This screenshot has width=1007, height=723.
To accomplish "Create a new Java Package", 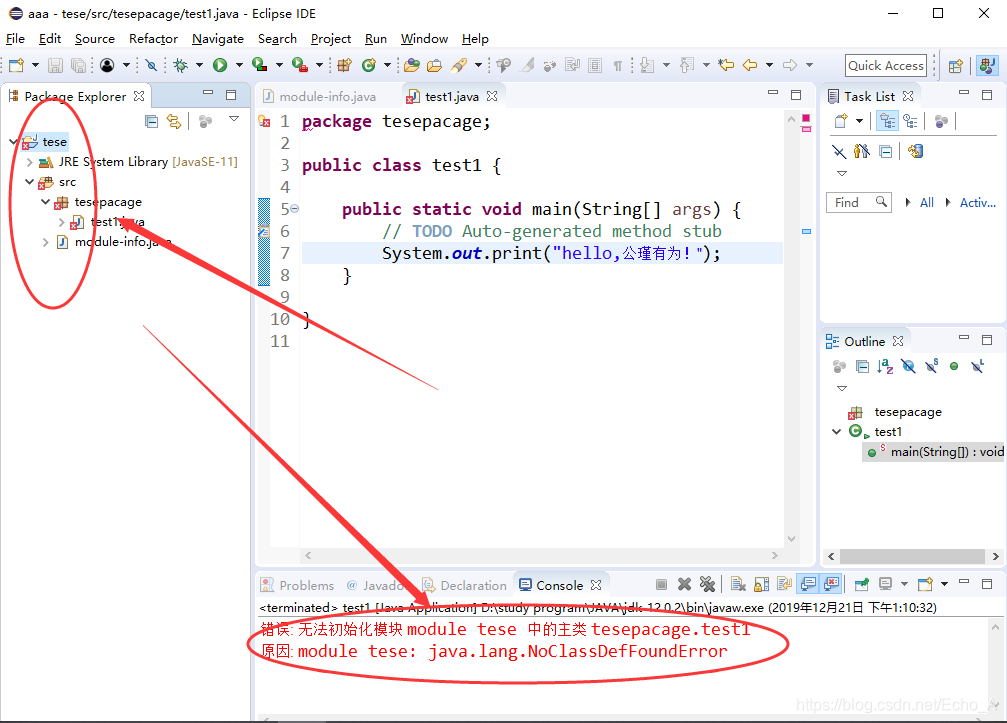I will (345, 65).
